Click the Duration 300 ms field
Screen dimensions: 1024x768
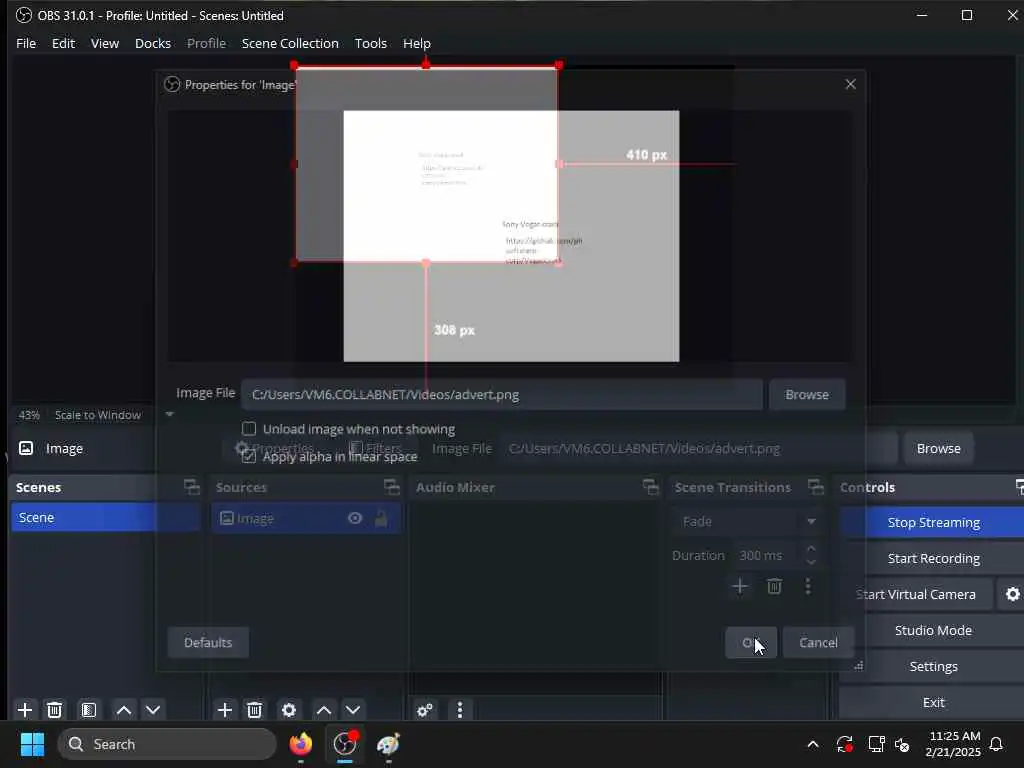click(x=767, y=555)
